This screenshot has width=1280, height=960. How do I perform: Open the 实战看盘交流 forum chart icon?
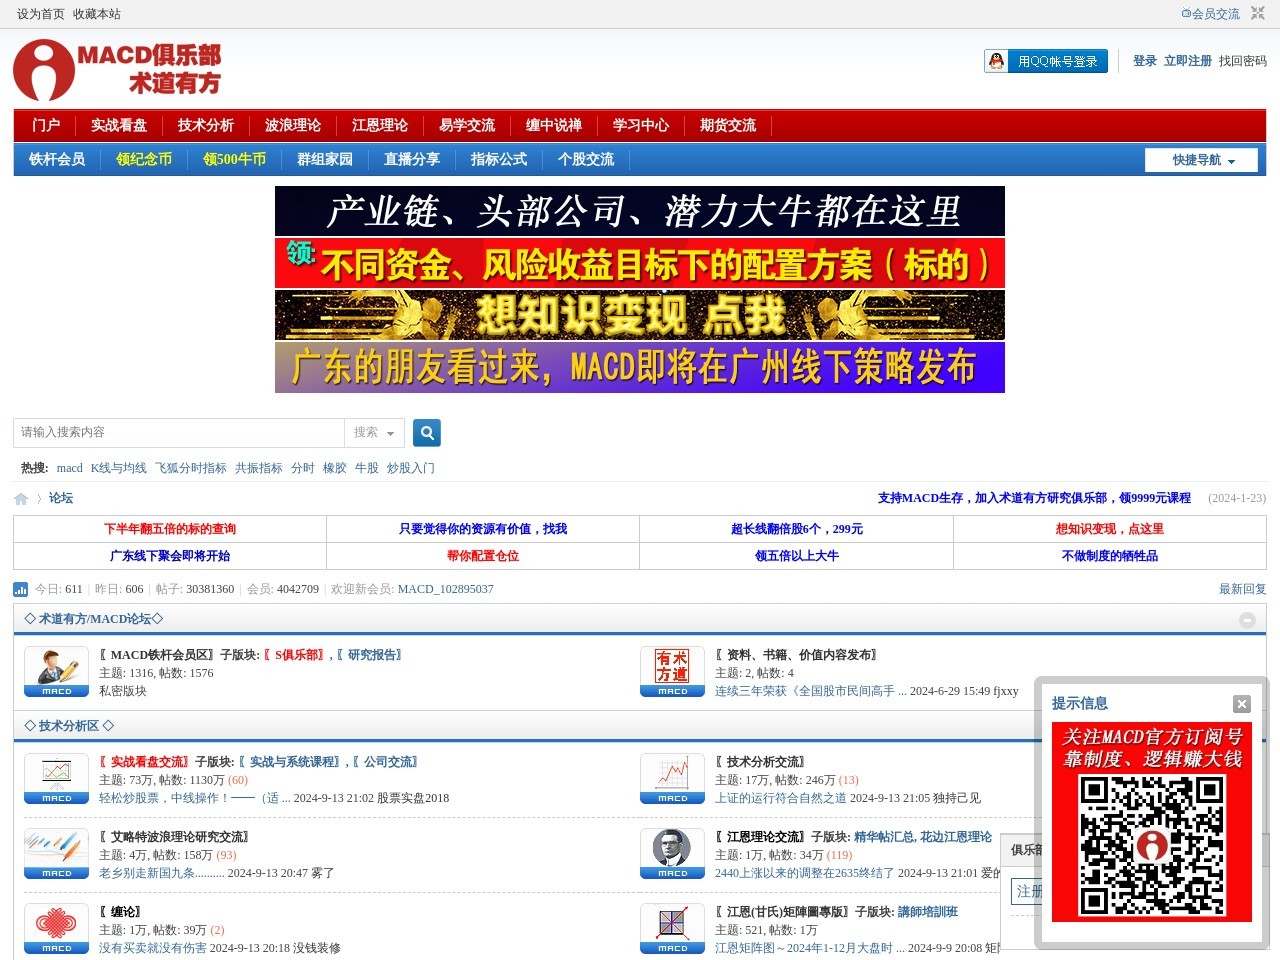coord(57,779)
